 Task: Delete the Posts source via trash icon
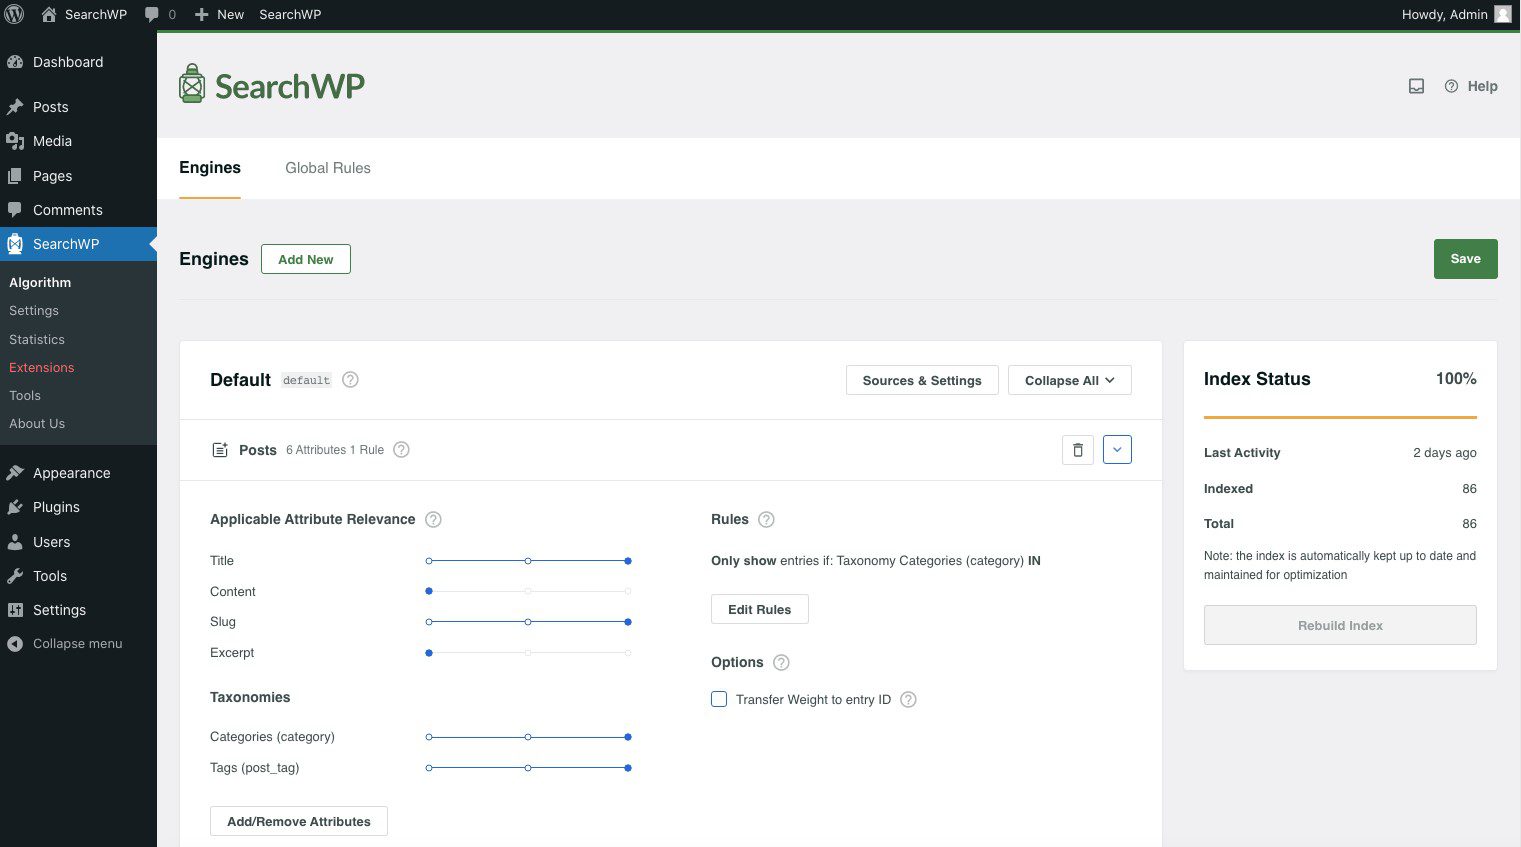pyautogui.click(x=1077, y=449)
